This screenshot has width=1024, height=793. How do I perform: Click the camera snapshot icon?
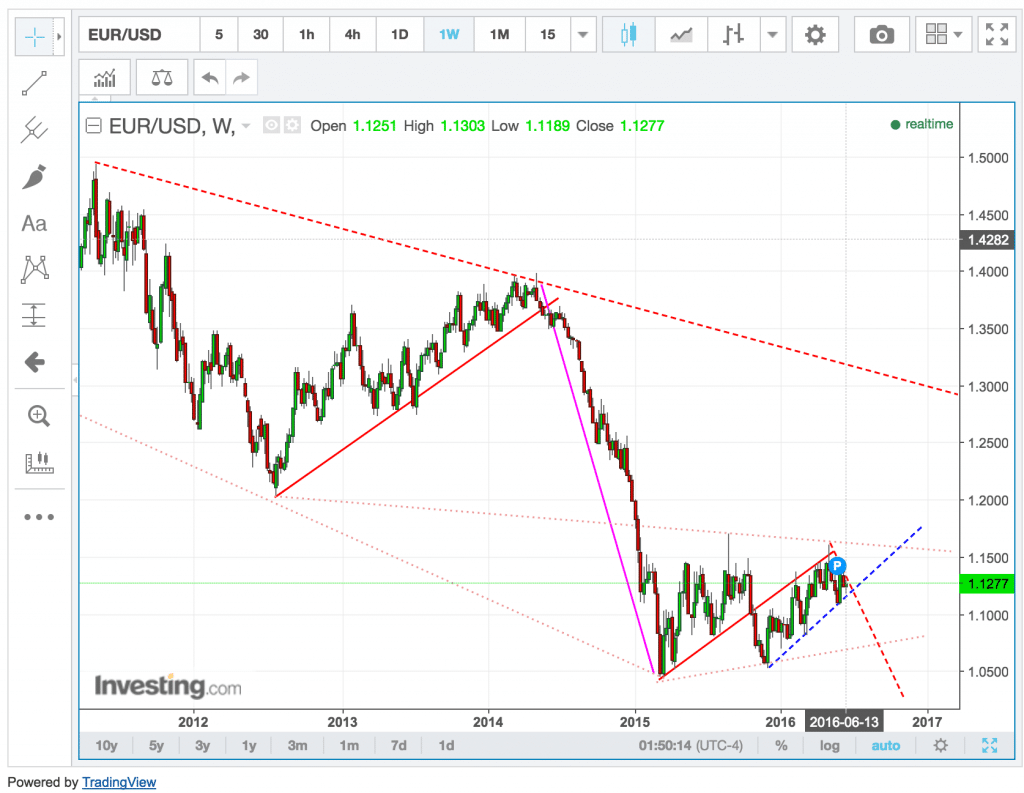[881, 35]
